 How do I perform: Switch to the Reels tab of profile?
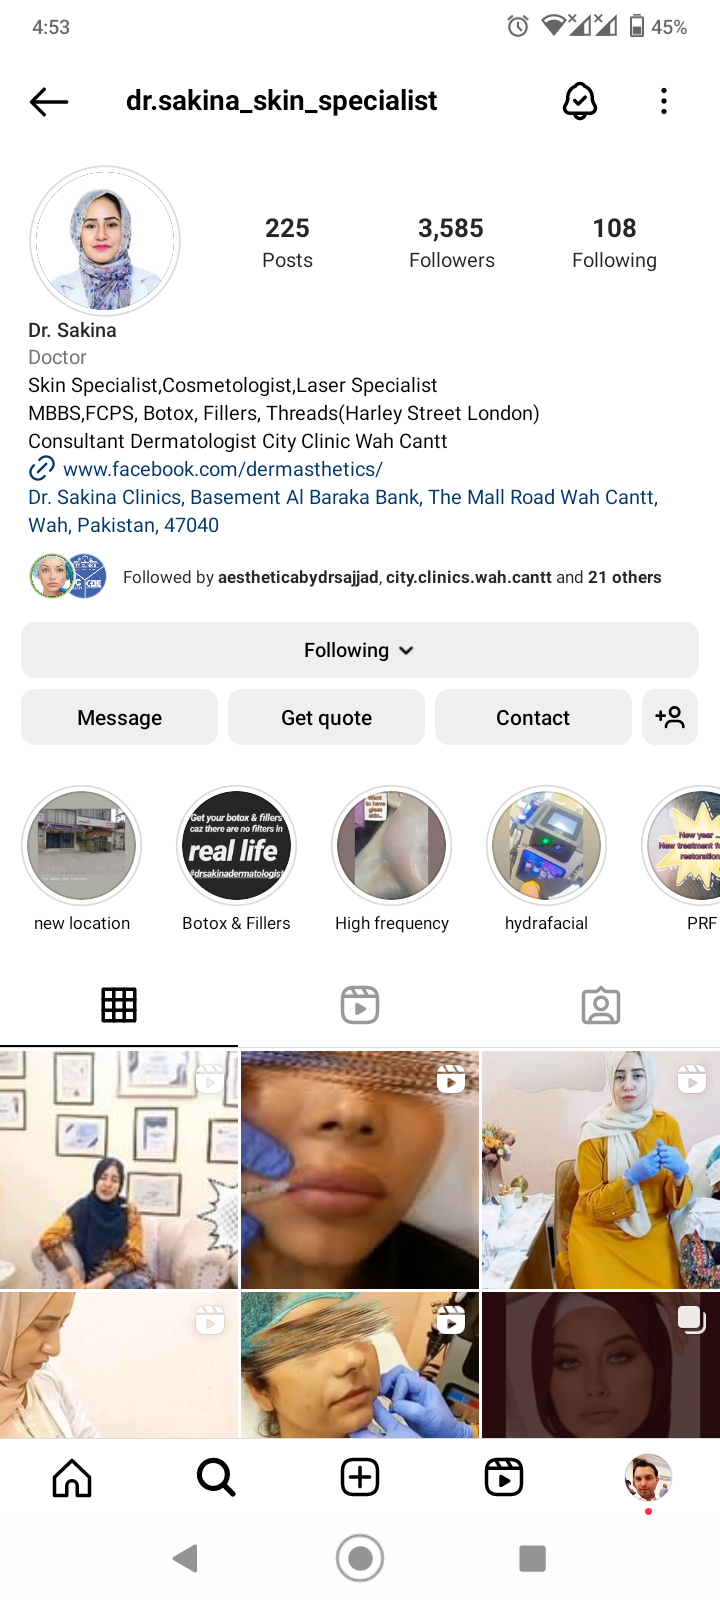click(x=360, y=1005)
